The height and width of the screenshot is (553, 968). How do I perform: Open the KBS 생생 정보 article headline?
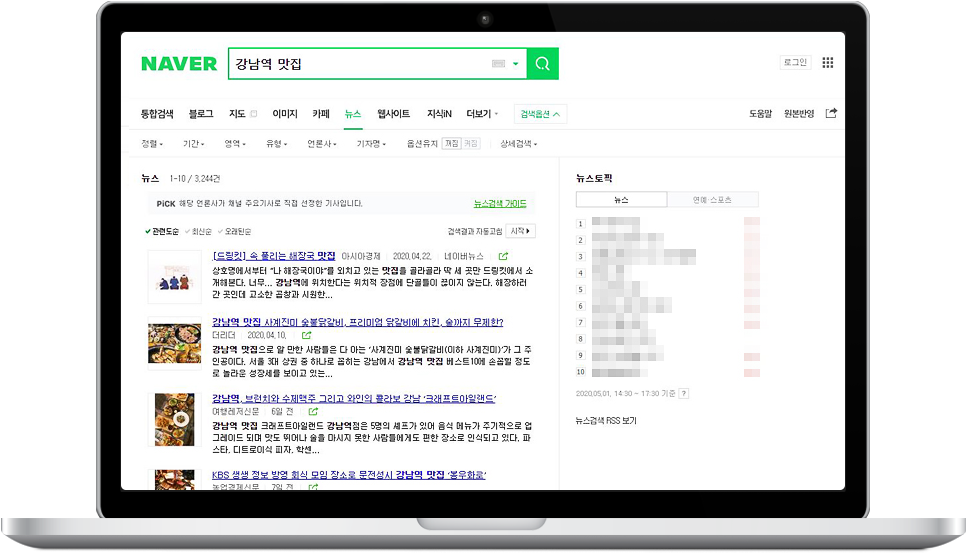[349, 475]
